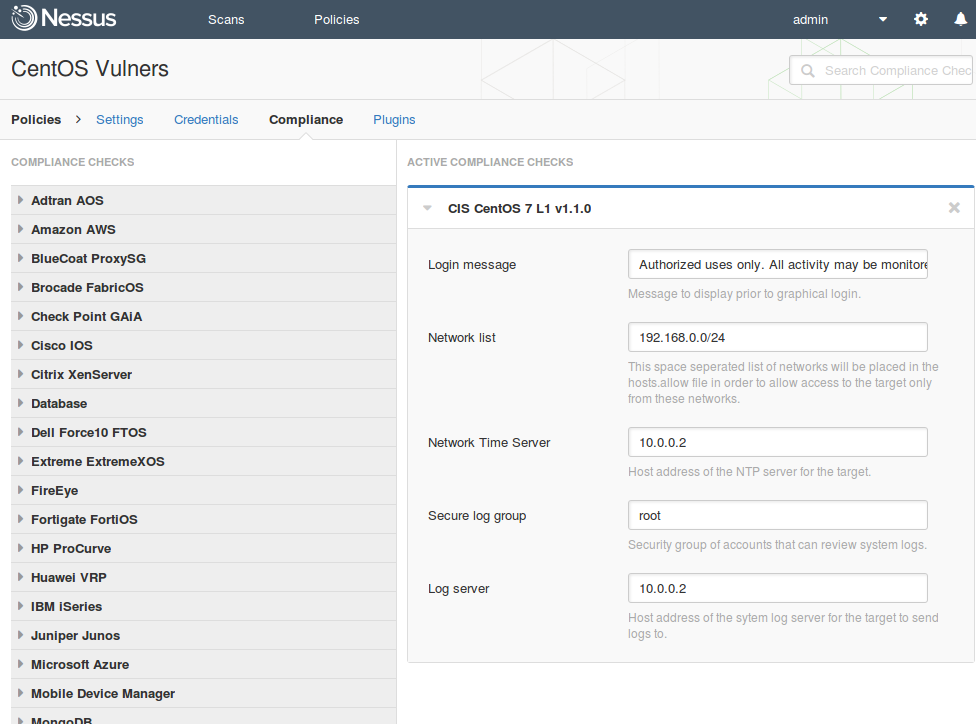Expand the Fortigate FortiOS category
Viewport: 976px width, 724px height.
pos(204,519)
